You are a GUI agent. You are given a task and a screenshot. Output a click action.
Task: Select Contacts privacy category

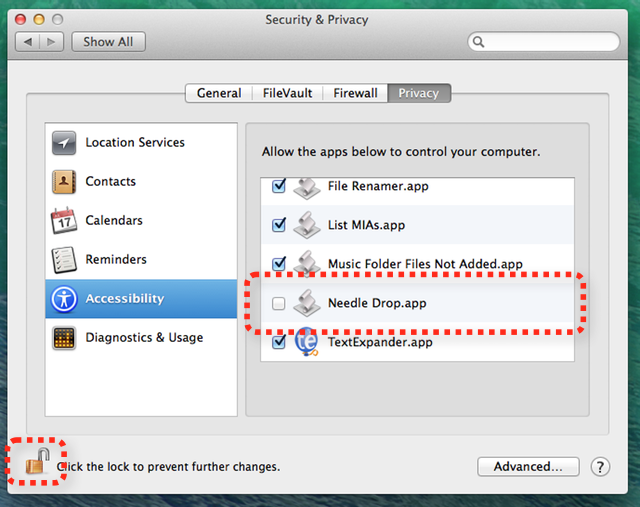(141, 181)
